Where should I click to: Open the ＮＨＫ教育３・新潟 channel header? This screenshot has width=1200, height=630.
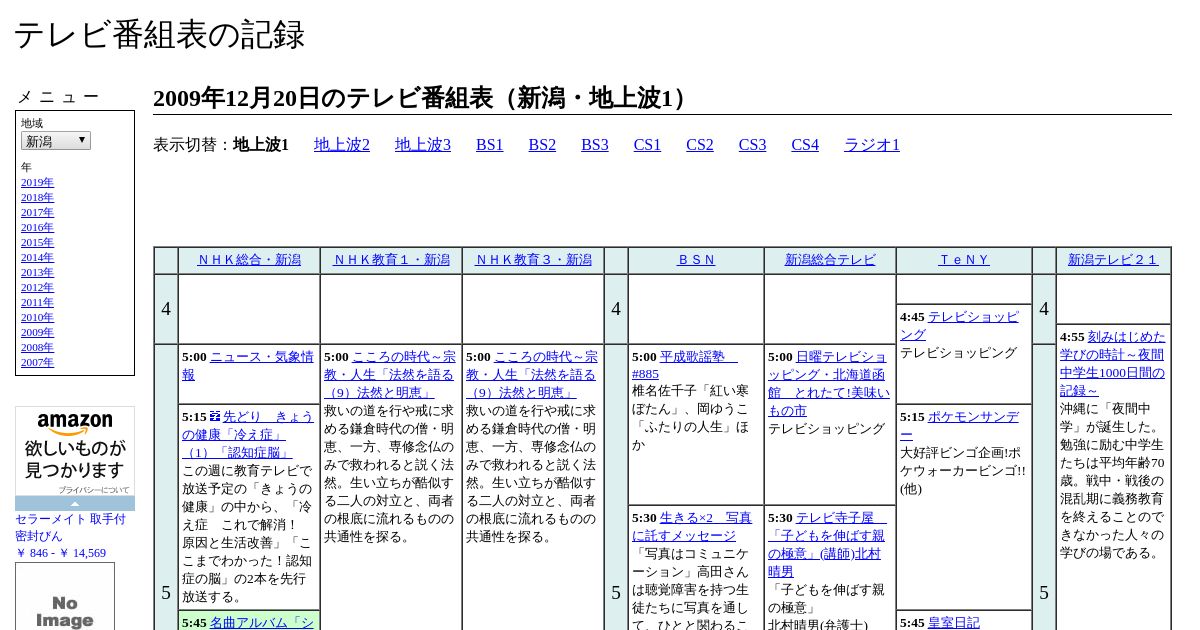[533, 260]
